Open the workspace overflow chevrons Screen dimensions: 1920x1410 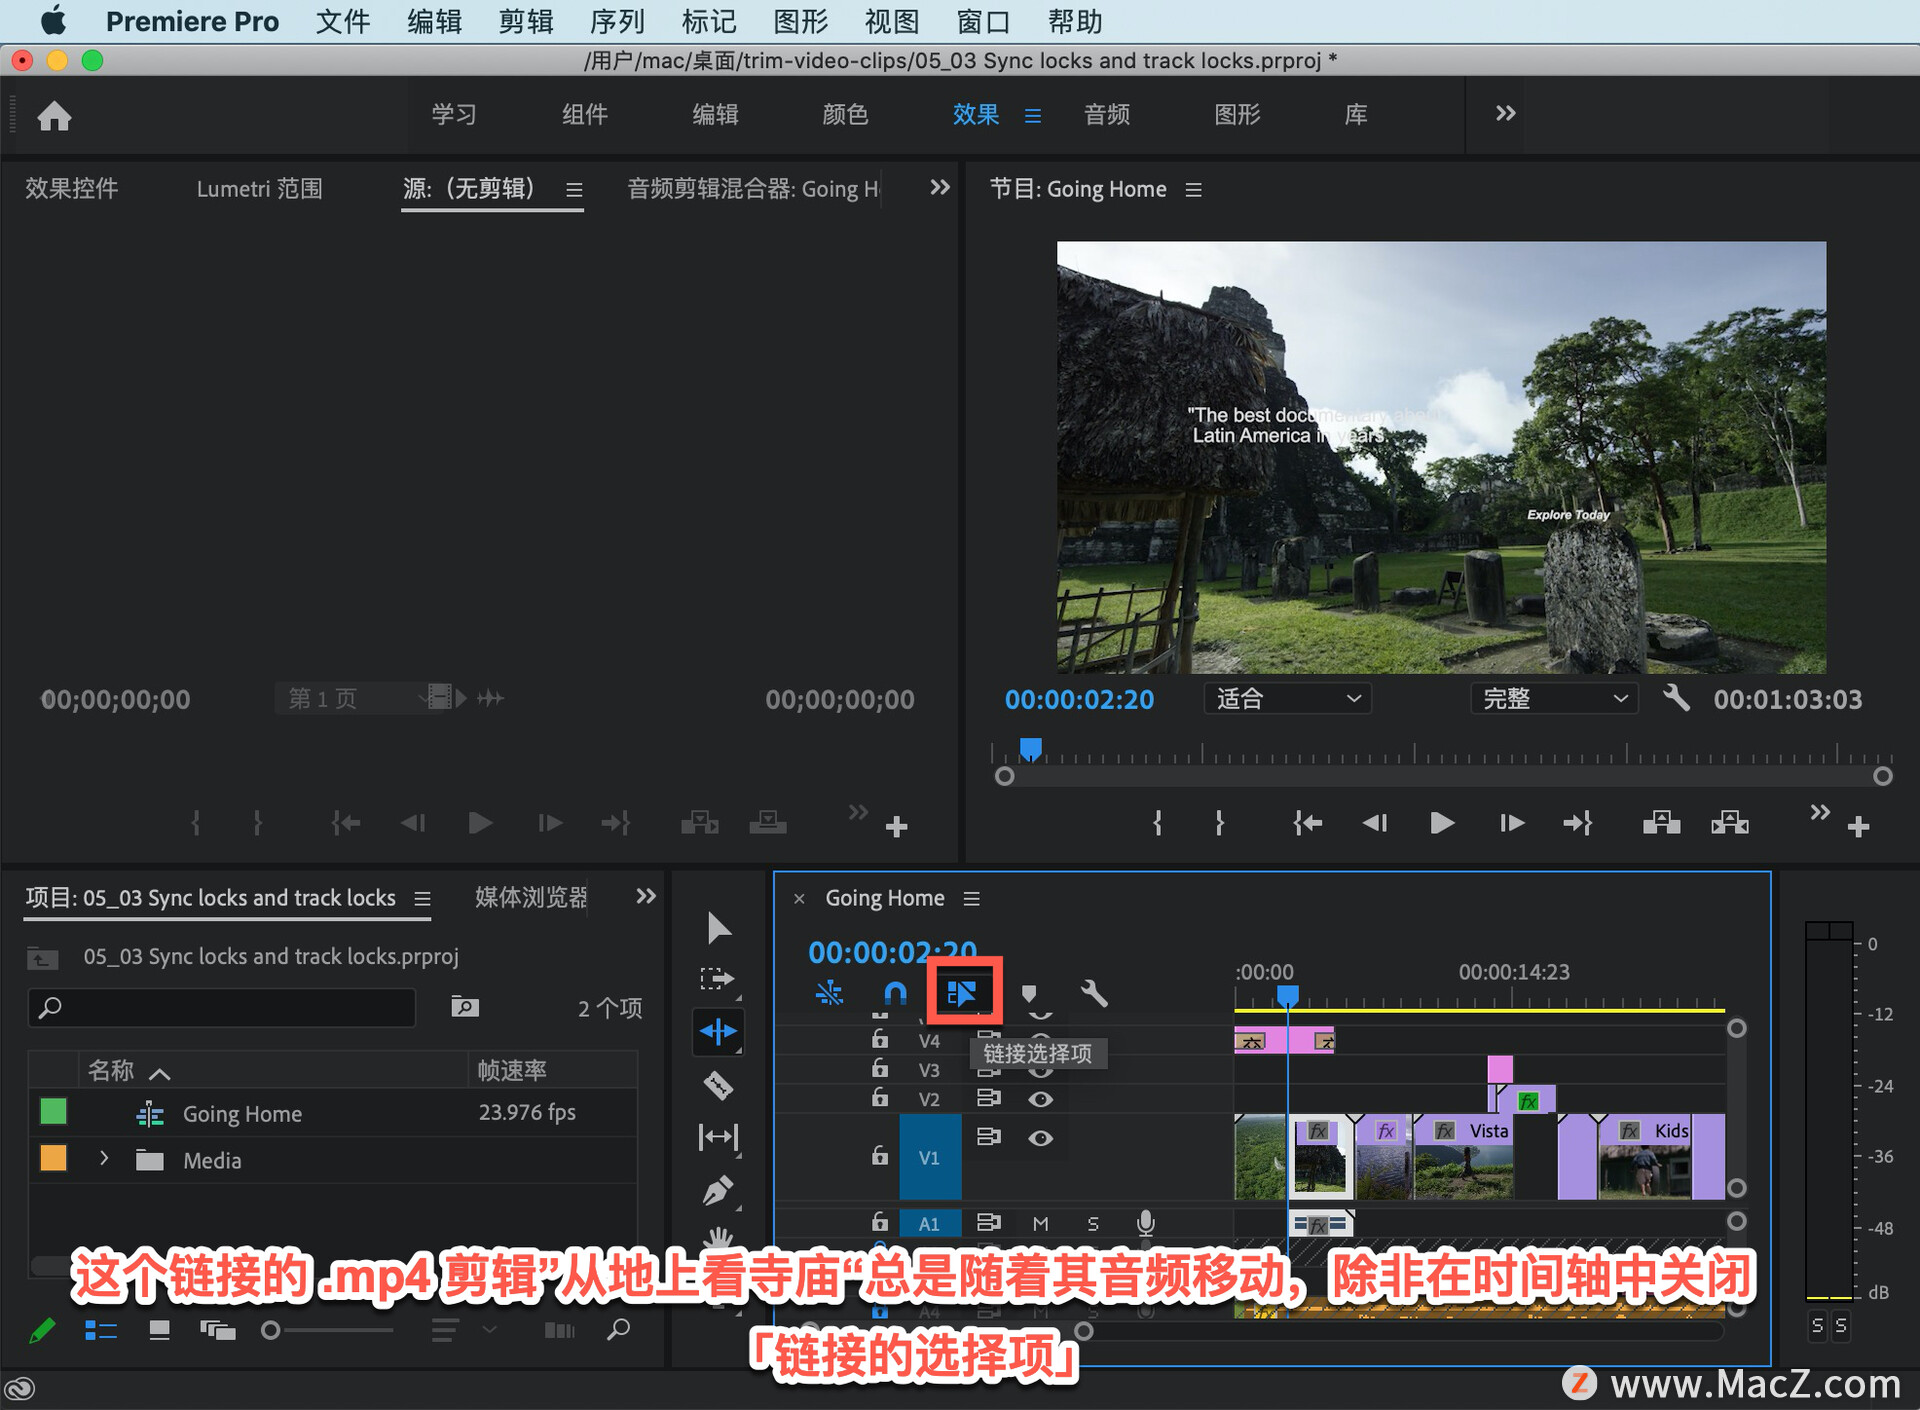coord(1505,113)
